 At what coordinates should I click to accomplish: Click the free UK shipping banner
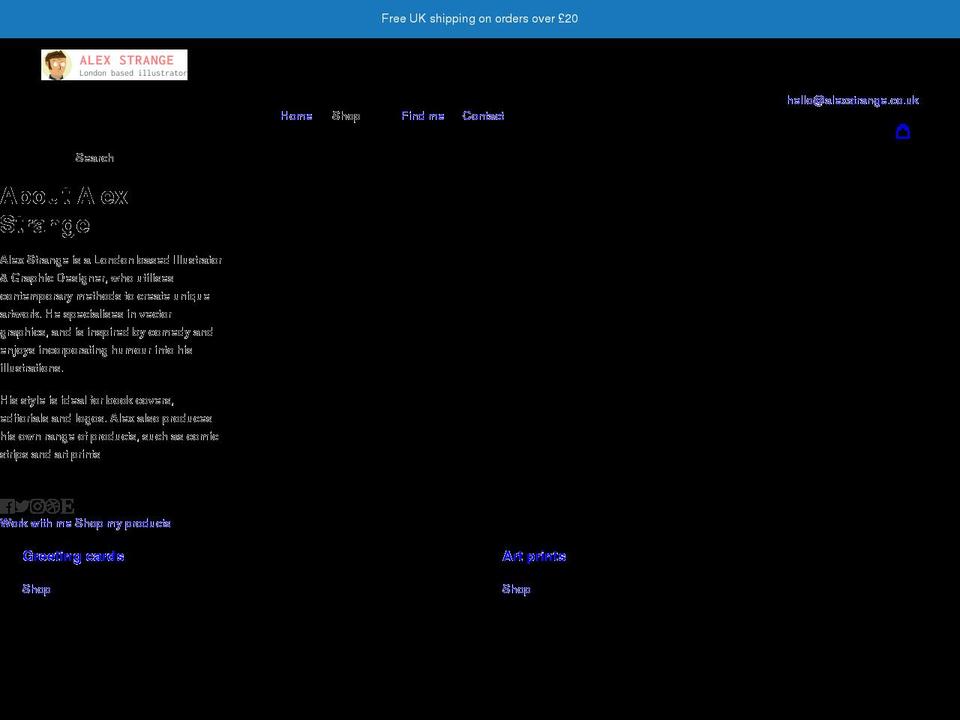pos(480,18)
